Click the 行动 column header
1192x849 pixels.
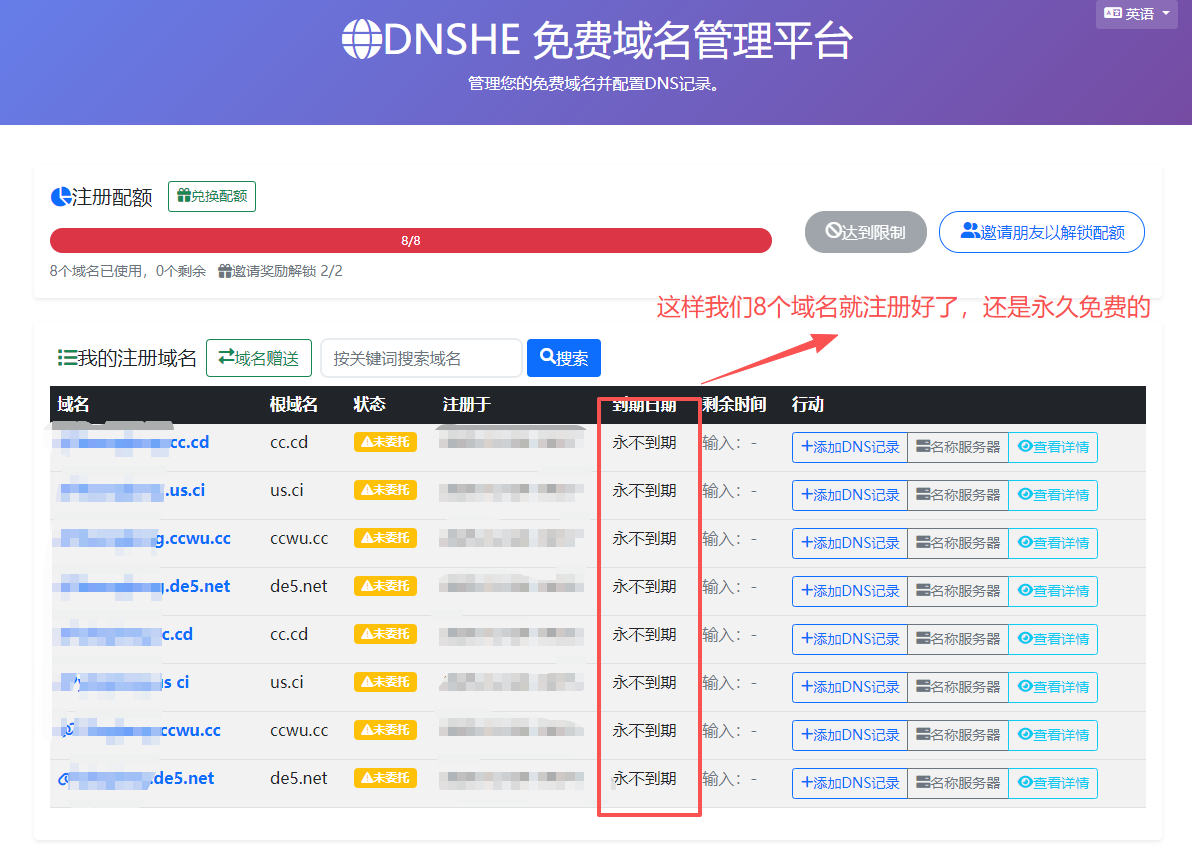pyautogui.click(x=807, y=404)
